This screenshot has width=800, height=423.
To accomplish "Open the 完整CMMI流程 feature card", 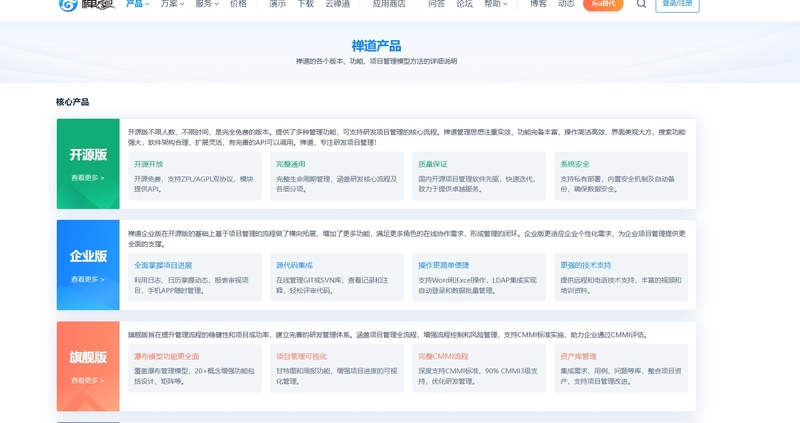I will pyautogui.click(x=479, y=368).
